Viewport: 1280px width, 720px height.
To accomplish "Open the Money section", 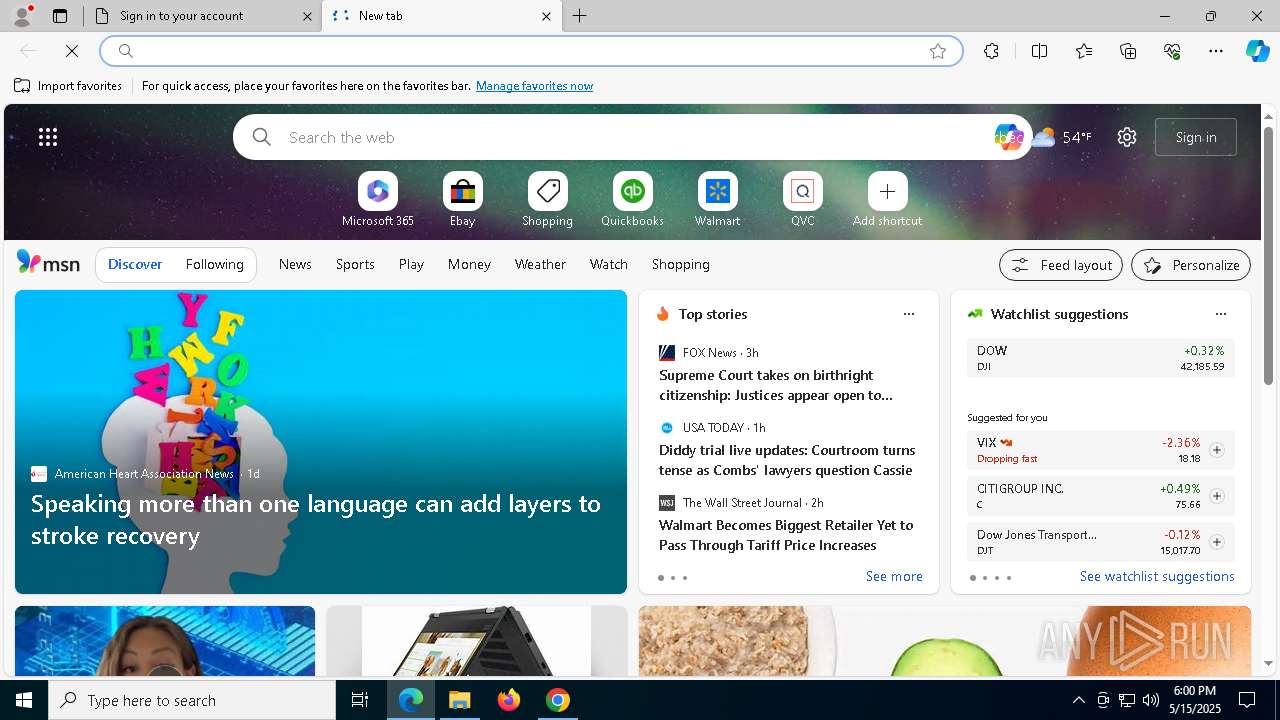I will [x=469, y=264].
